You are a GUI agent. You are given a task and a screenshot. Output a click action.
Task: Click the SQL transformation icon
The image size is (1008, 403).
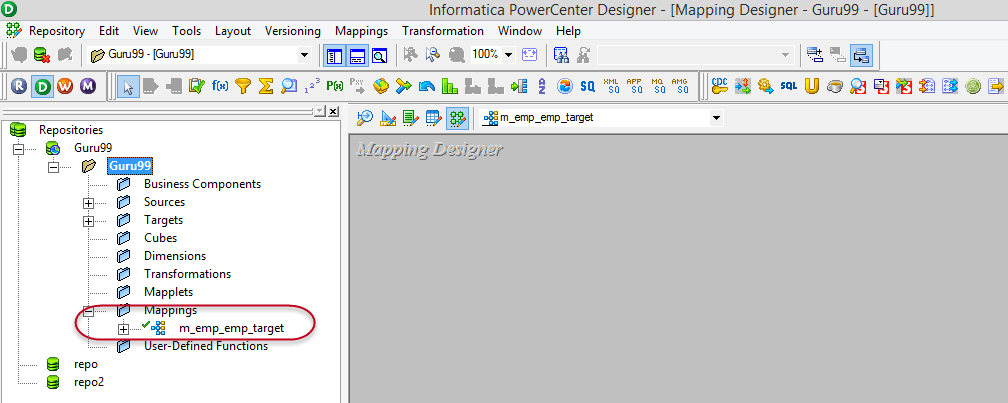click(789, 86)
